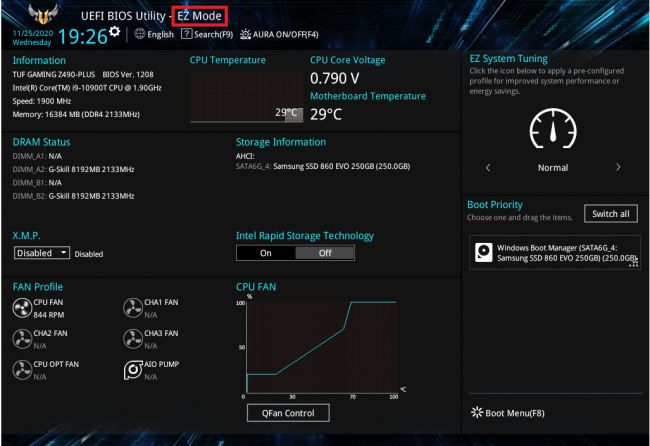Click the Speed: 1900 MHz text
The width and height of the screenshot is (650, 446).
pyautogui.click(x=42, y=101)
